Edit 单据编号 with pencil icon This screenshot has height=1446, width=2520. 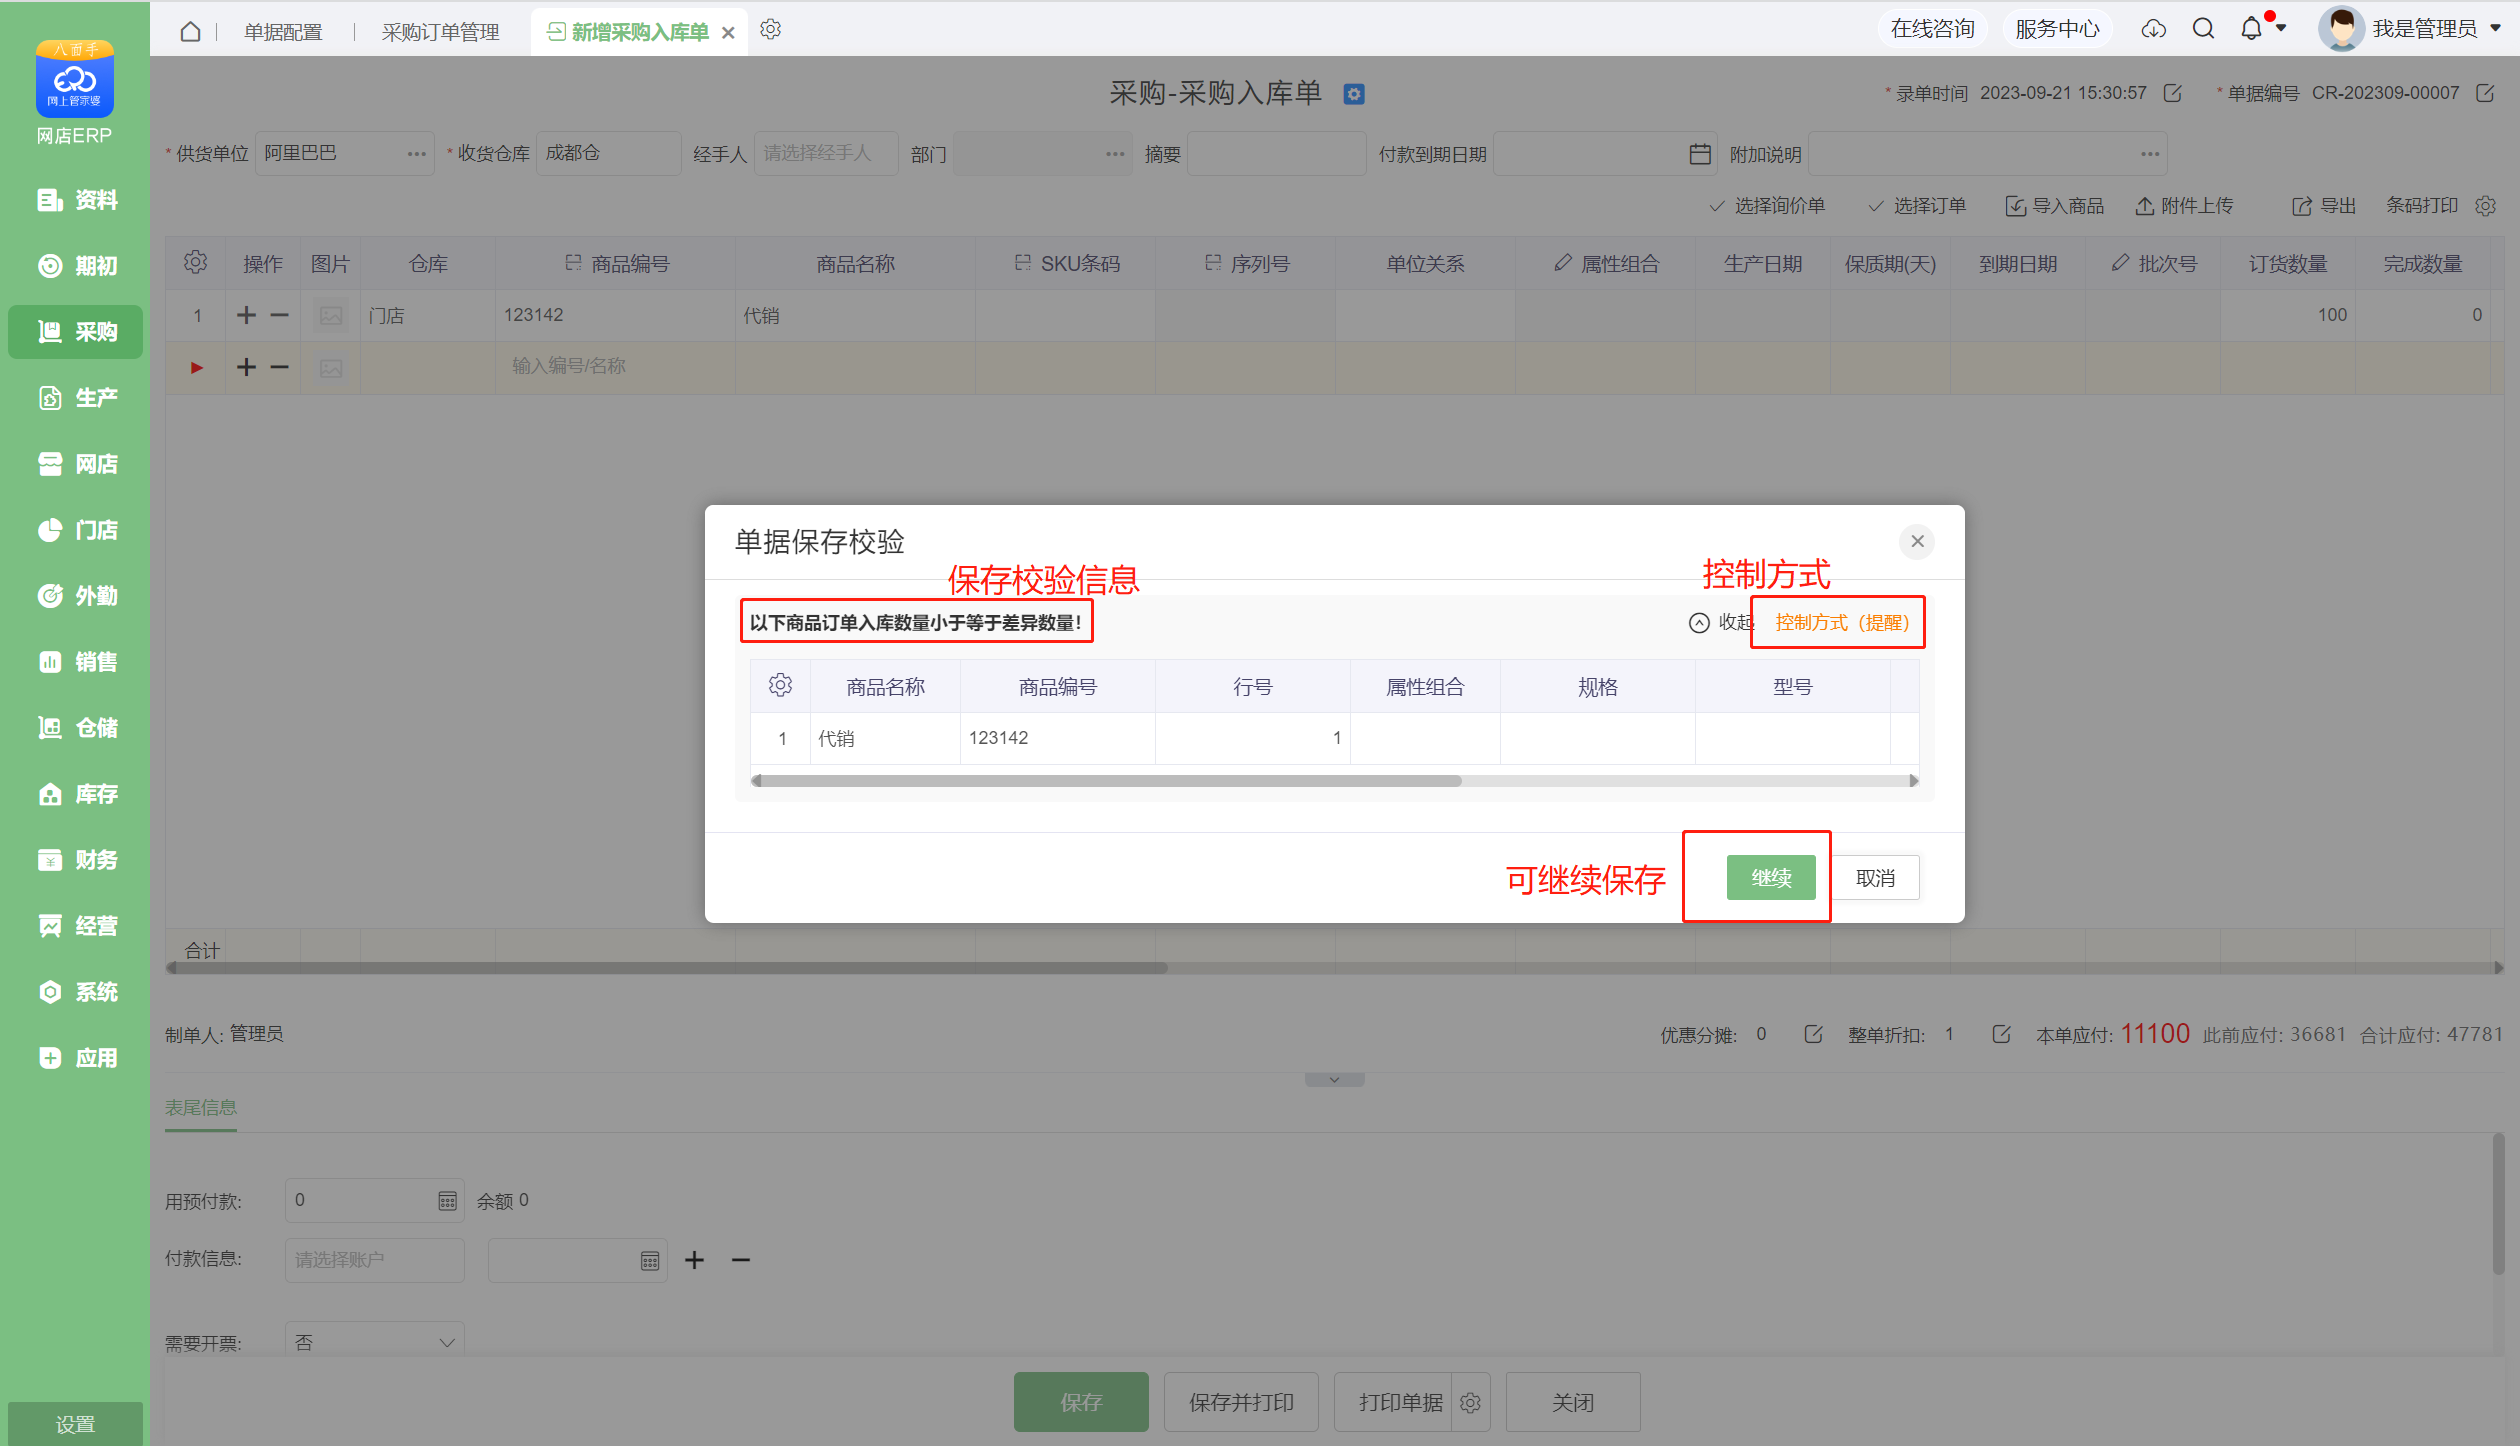coord(2484,93)
